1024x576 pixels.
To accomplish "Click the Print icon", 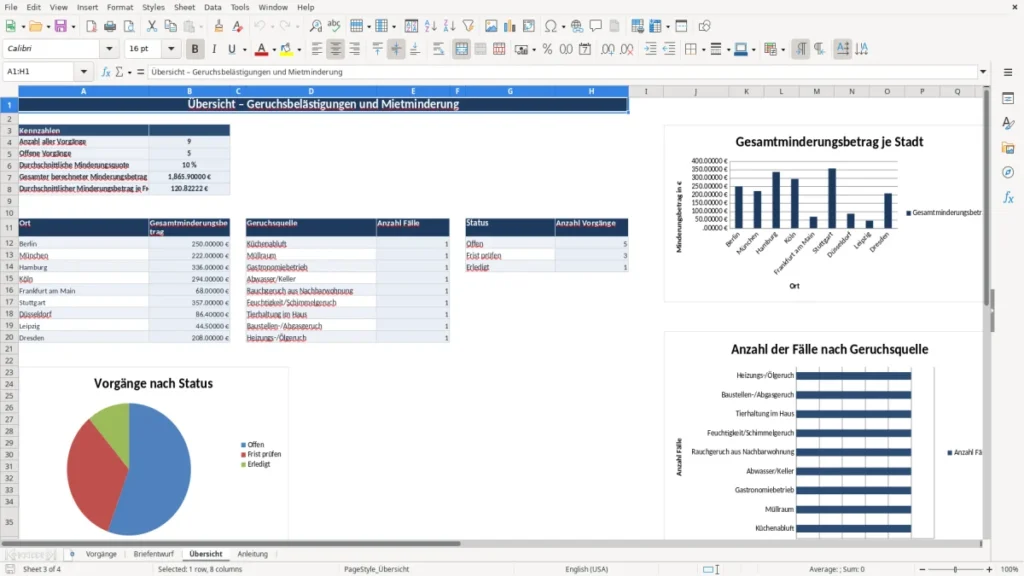I will coord(110,26).
